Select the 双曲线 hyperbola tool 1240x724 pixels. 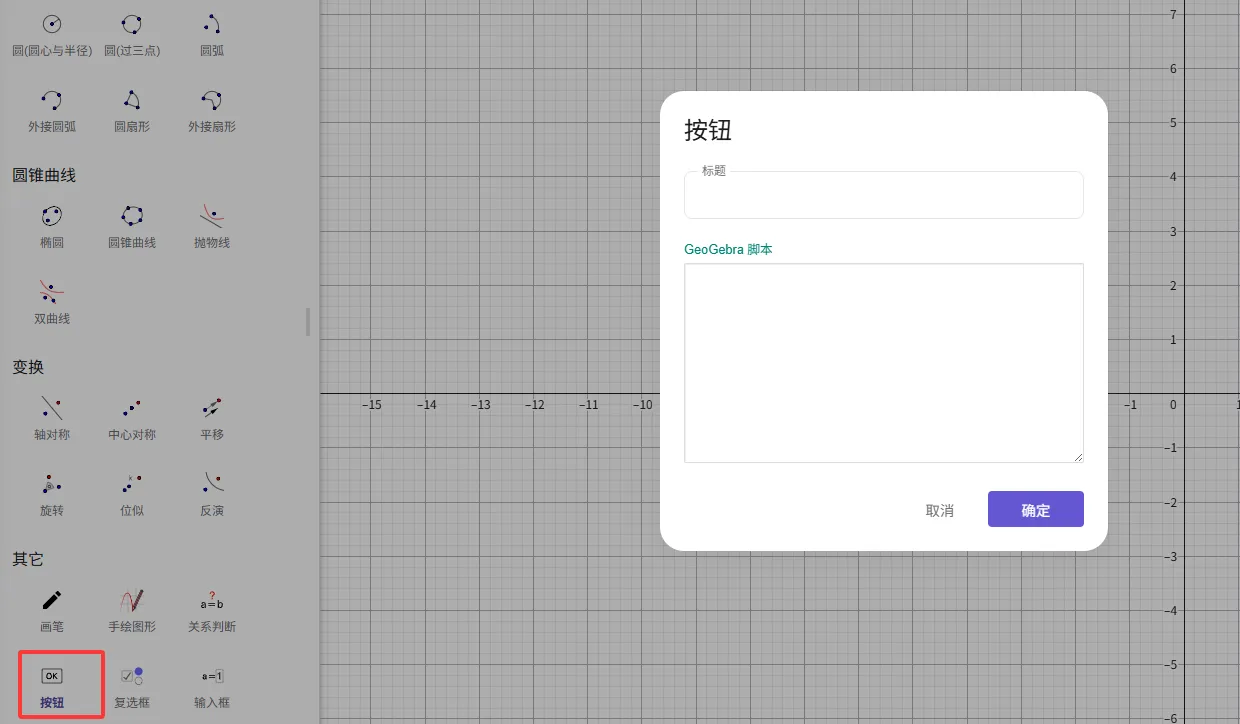click(x=52, y=302)
